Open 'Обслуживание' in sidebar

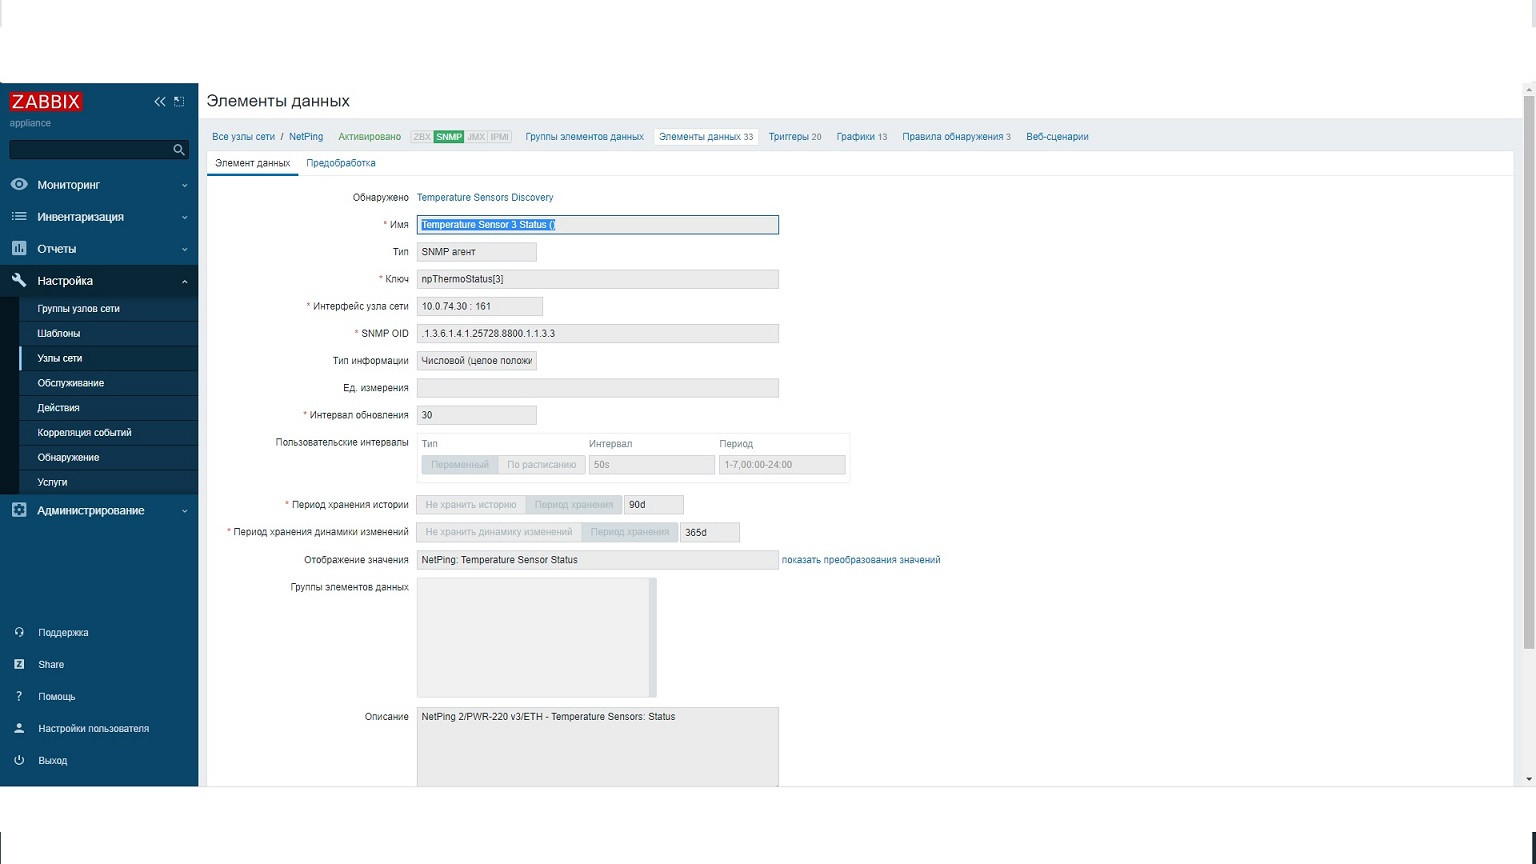(108, 383)
